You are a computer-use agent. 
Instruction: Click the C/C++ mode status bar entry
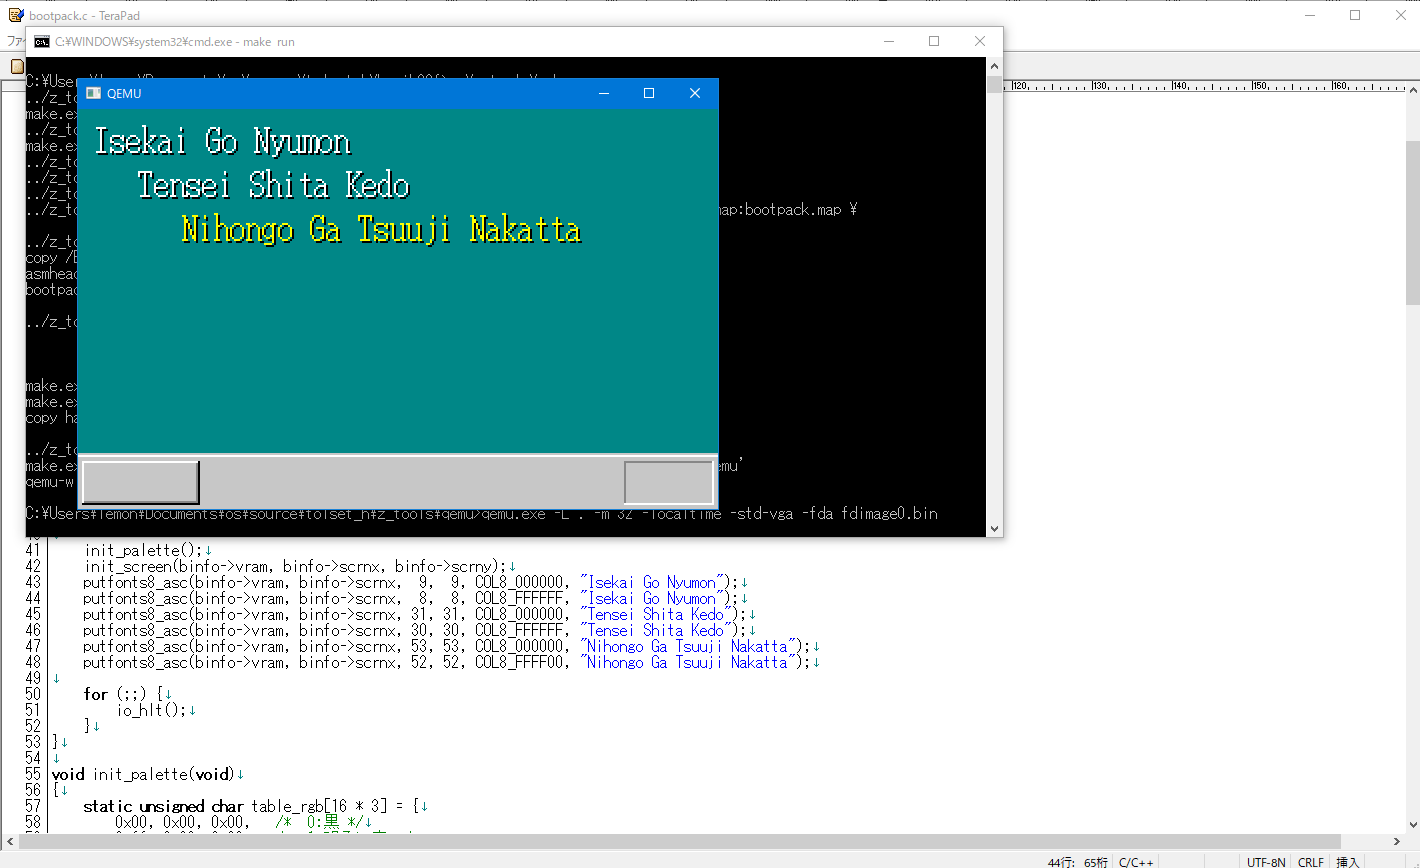[1136, 861]
